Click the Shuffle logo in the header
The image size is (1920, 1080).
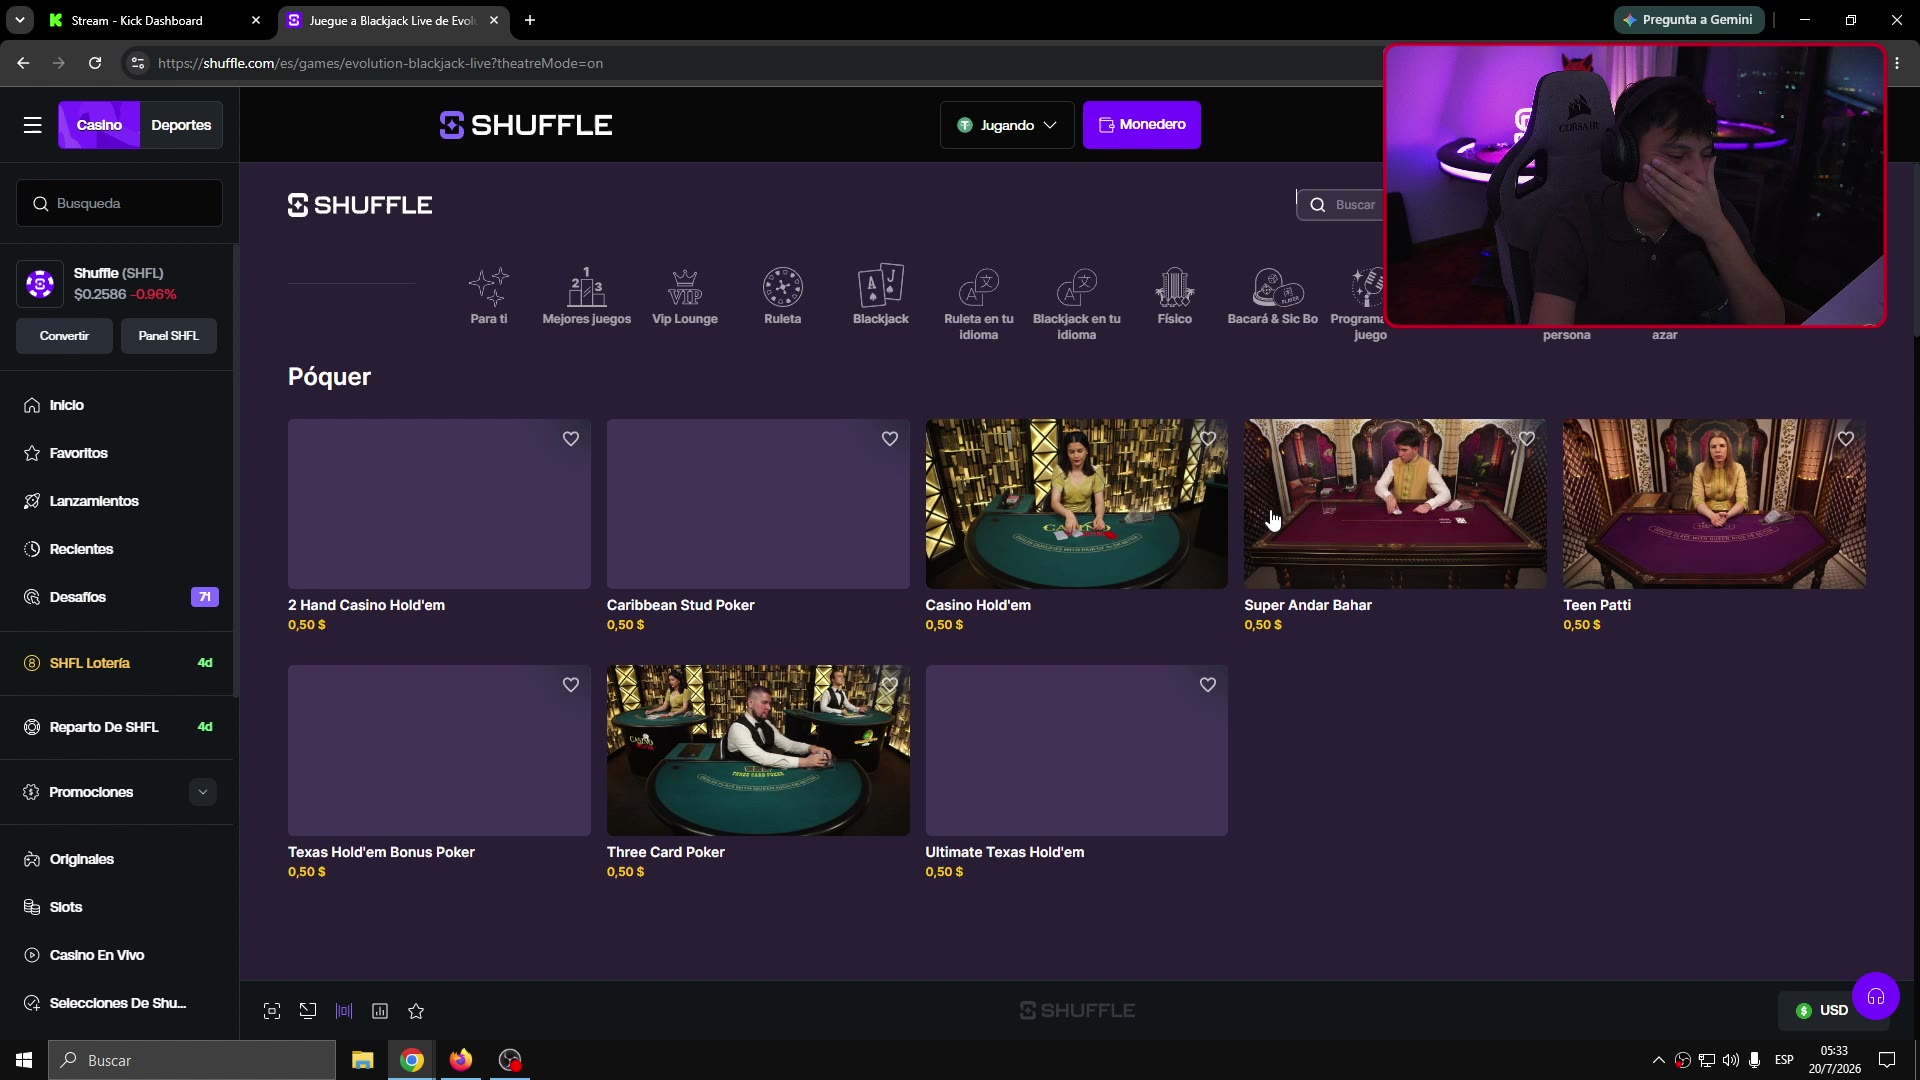[x=526, y=125]
